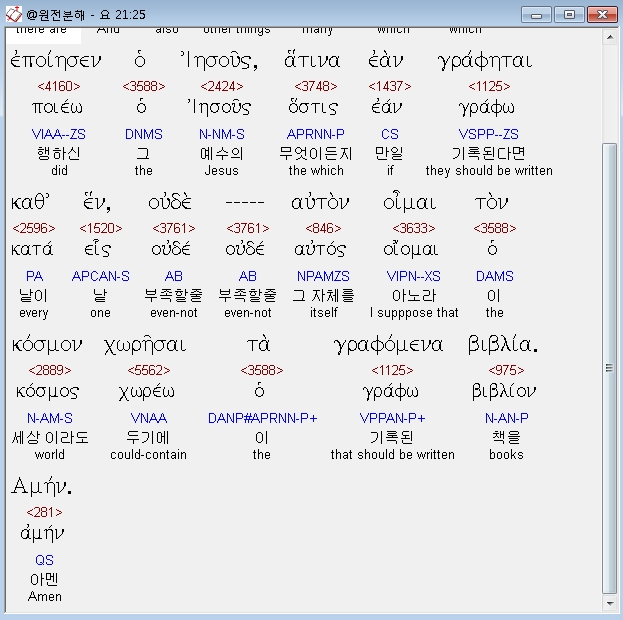Click Strong's number <5562>
623x620 pixels.
click(149, 370)
